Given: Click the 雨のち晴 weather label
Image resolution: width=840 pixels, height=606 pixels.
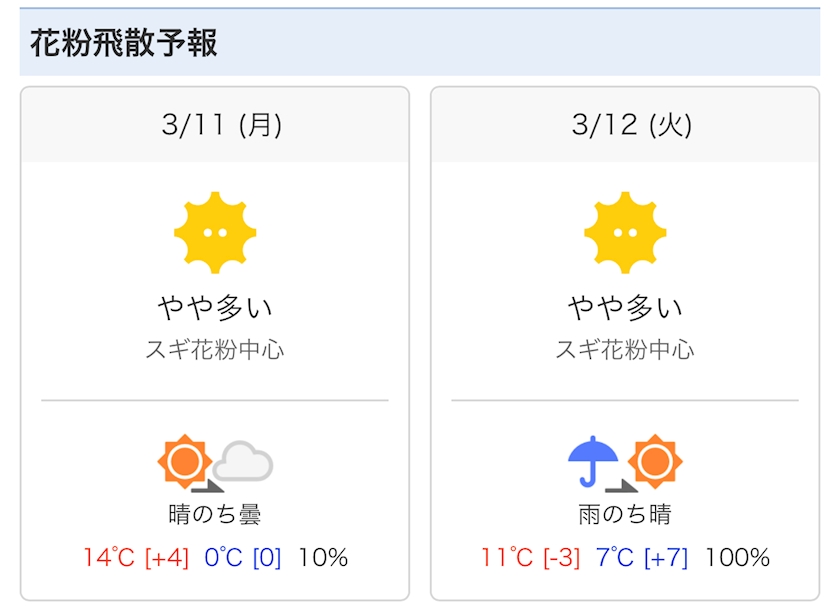Looking at the screenshot, I should [625, 515].
